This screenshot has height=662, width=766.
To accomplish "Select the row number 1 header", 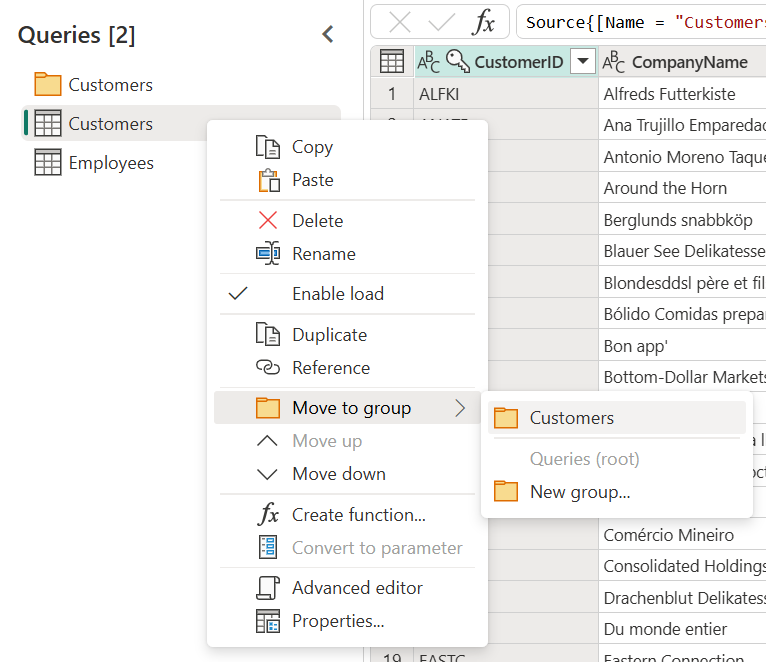I will coord(392,93).
